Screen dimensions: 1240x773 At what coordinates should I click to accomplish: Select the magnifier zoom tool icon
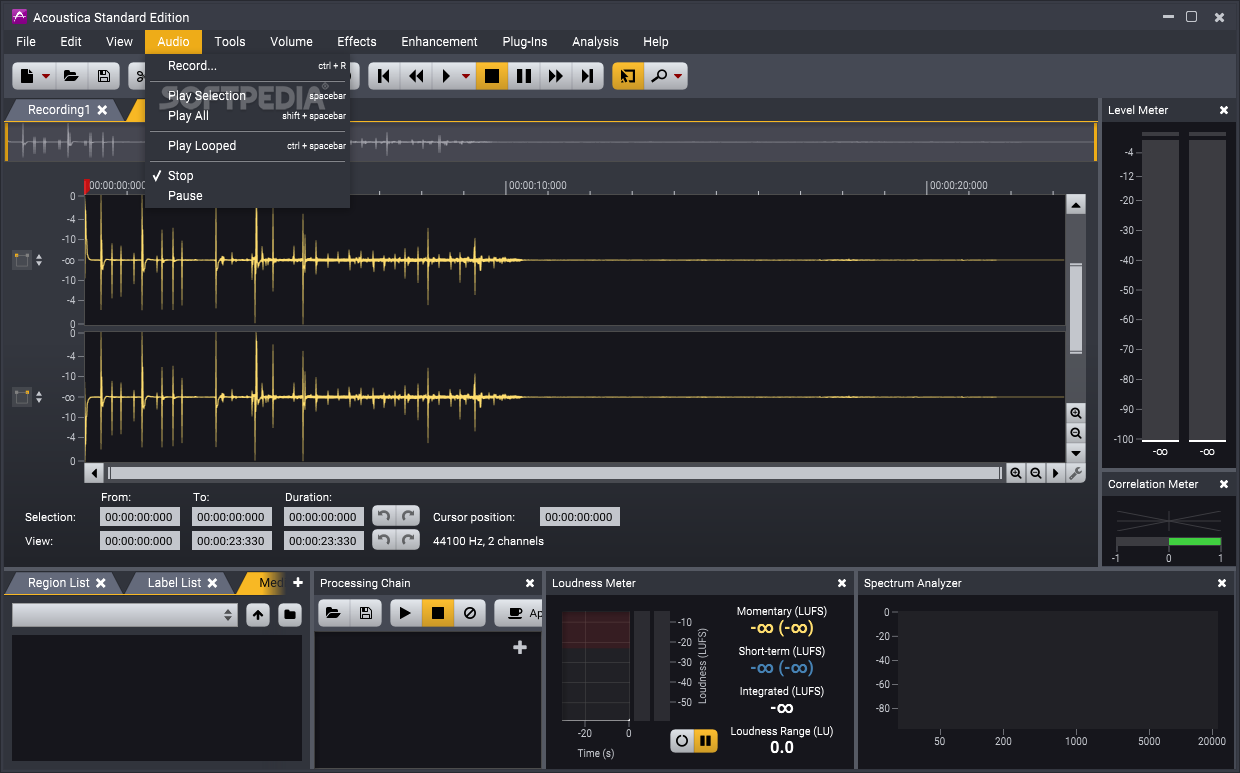point(659,76)
